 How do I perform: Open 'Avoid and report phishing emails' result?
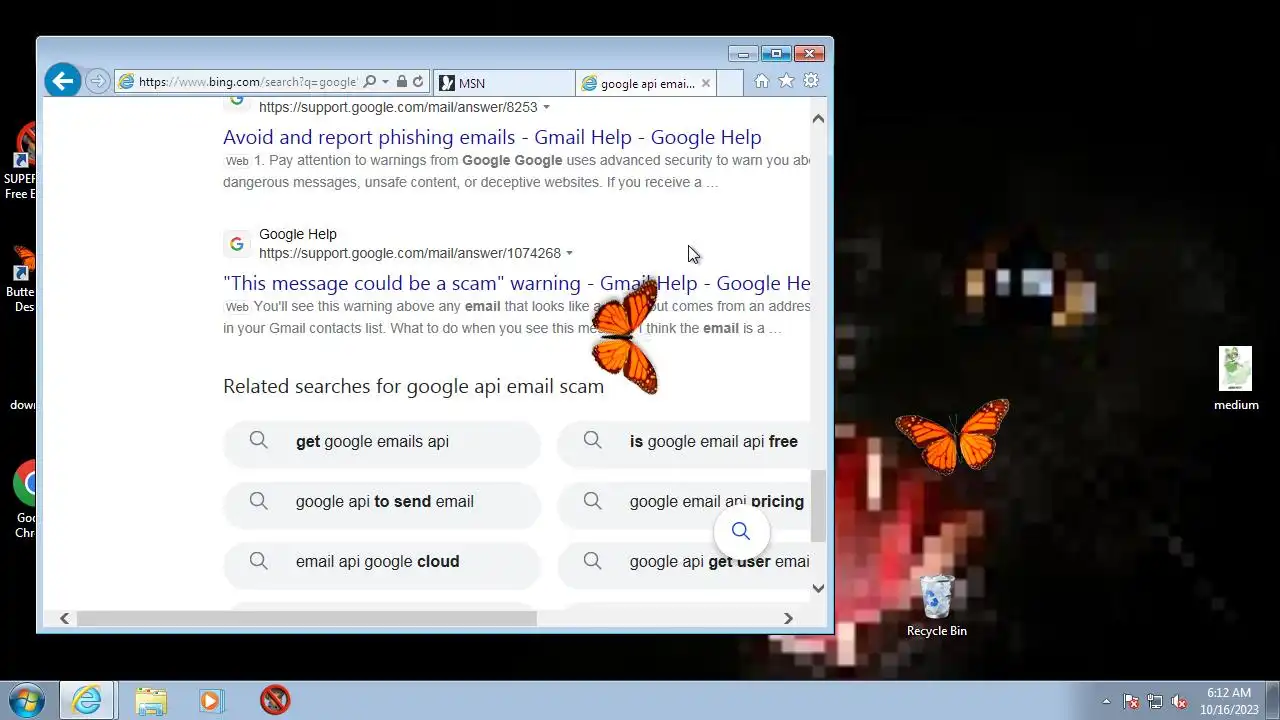pos(492,137)
